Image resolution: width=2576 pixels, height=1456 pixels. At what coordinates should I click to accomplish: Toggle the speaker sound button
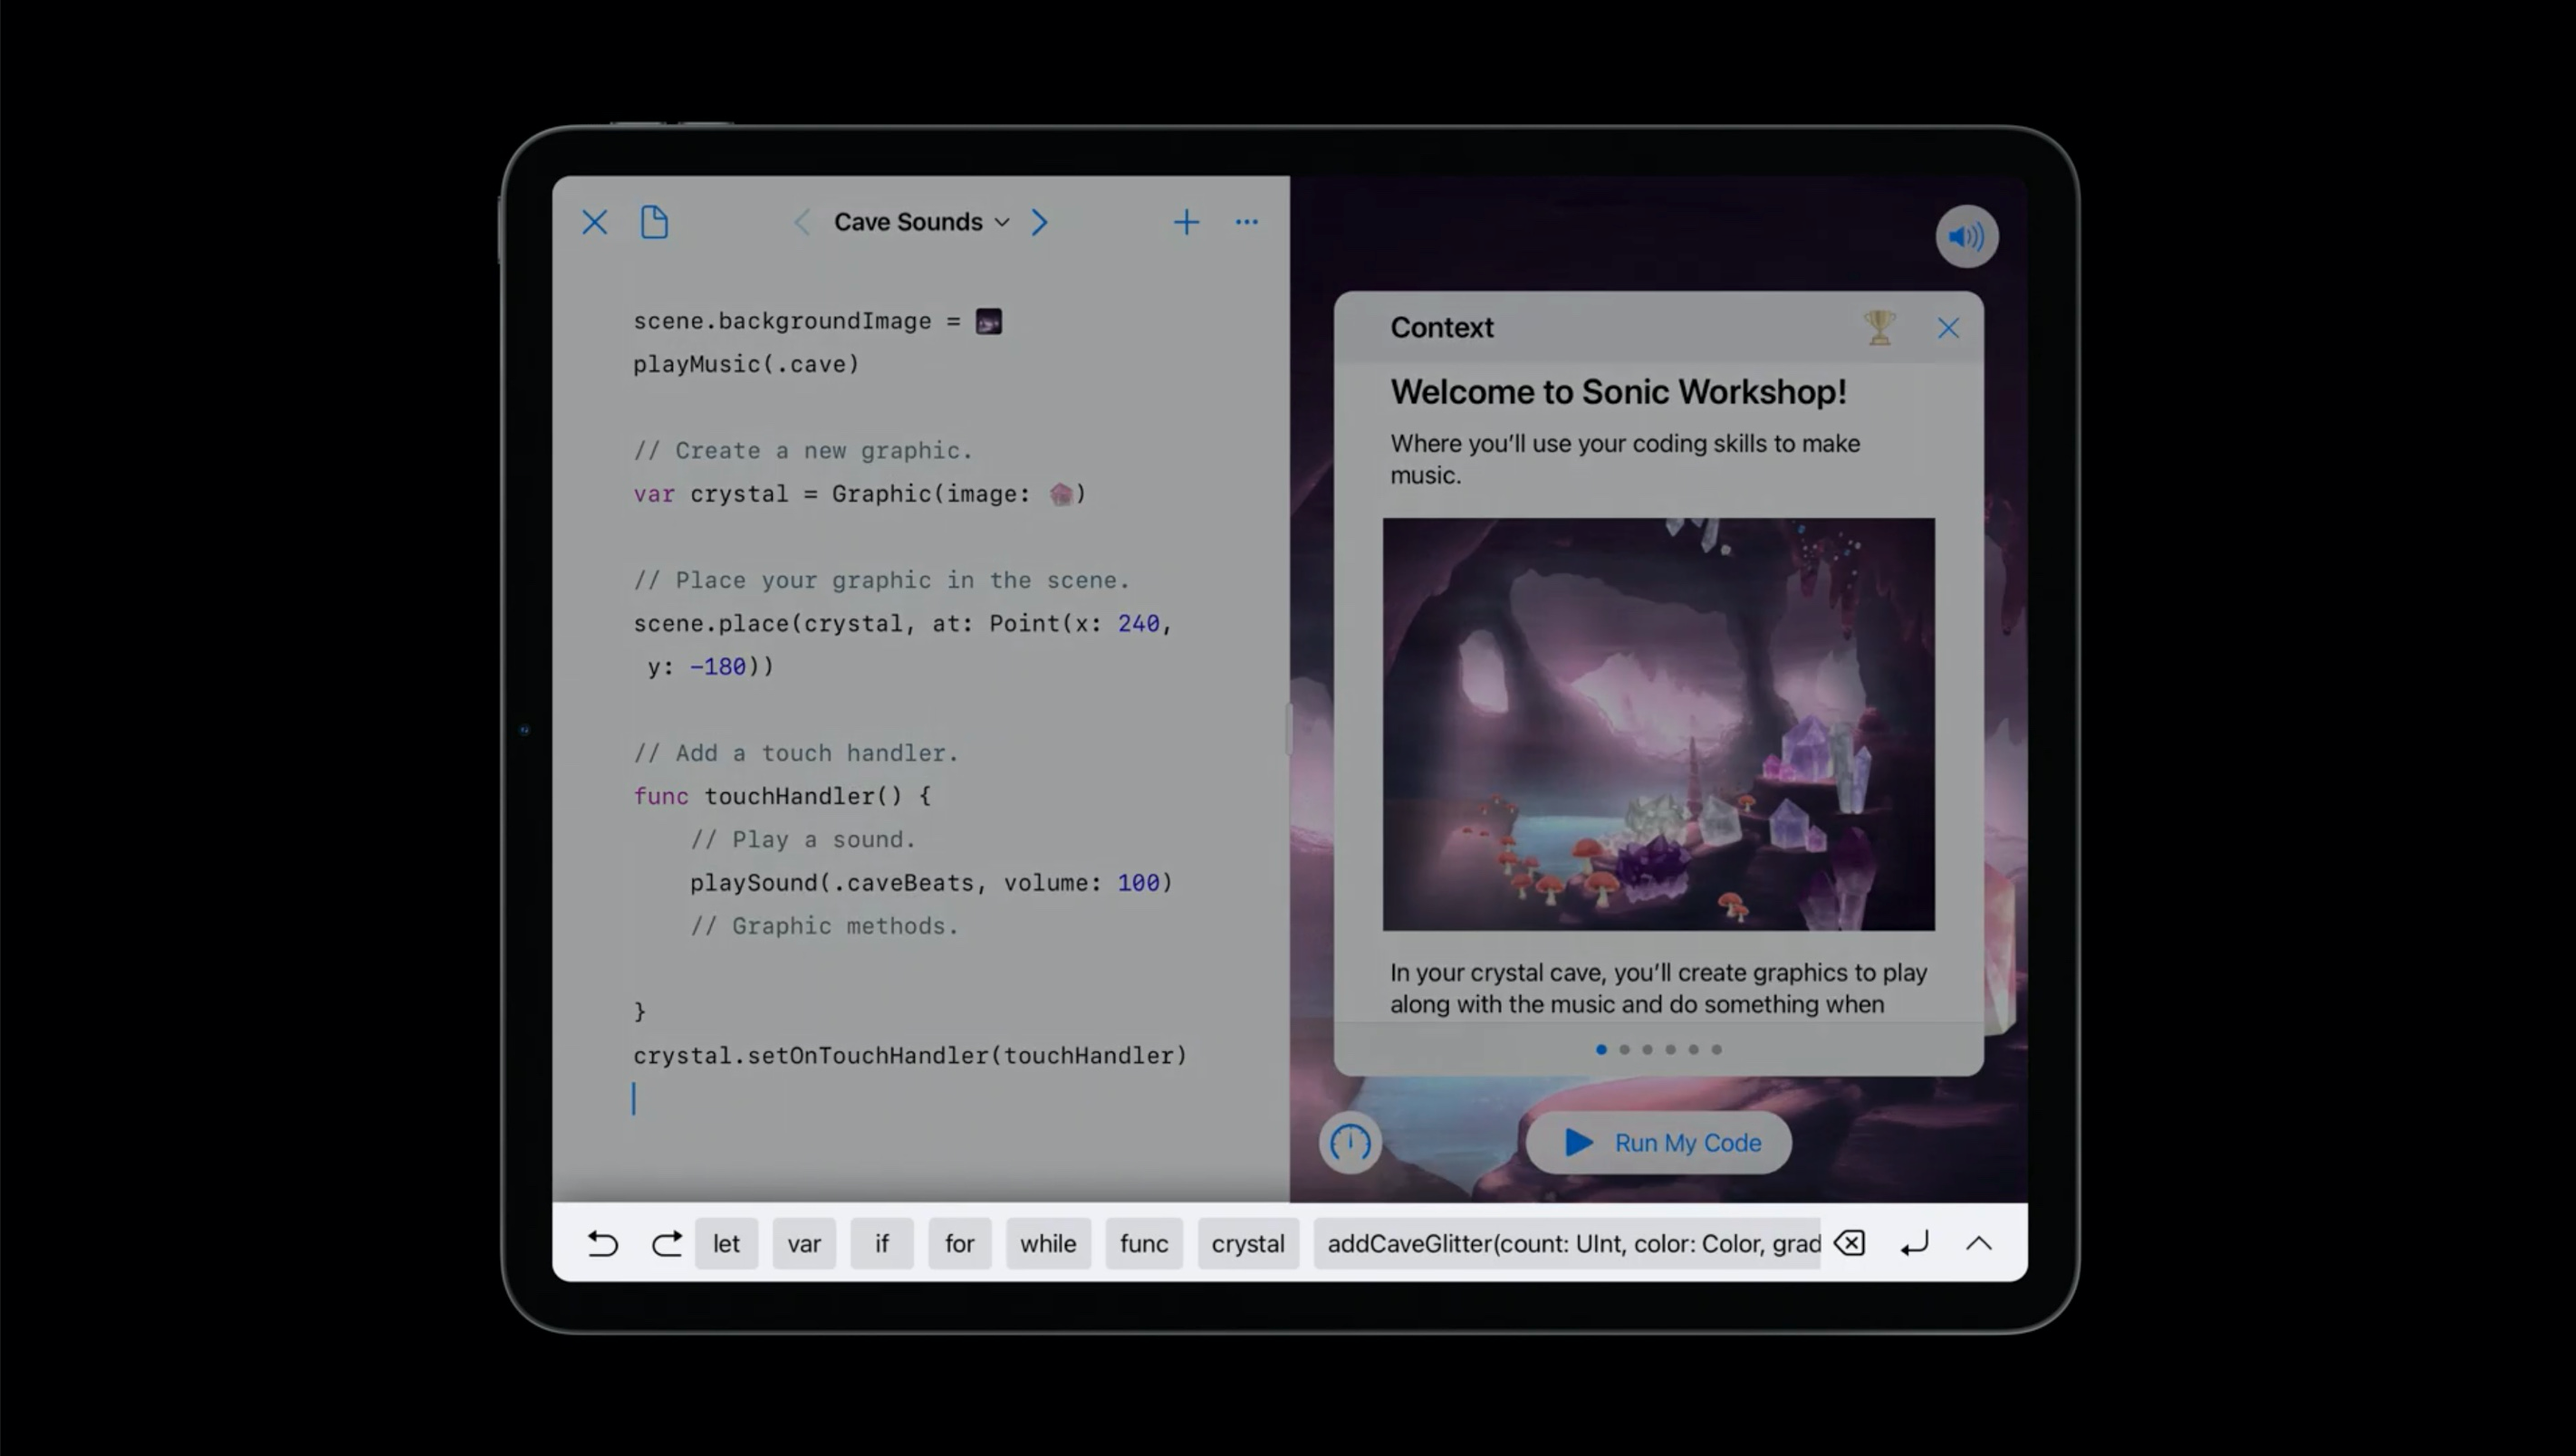click(1966, 237)
